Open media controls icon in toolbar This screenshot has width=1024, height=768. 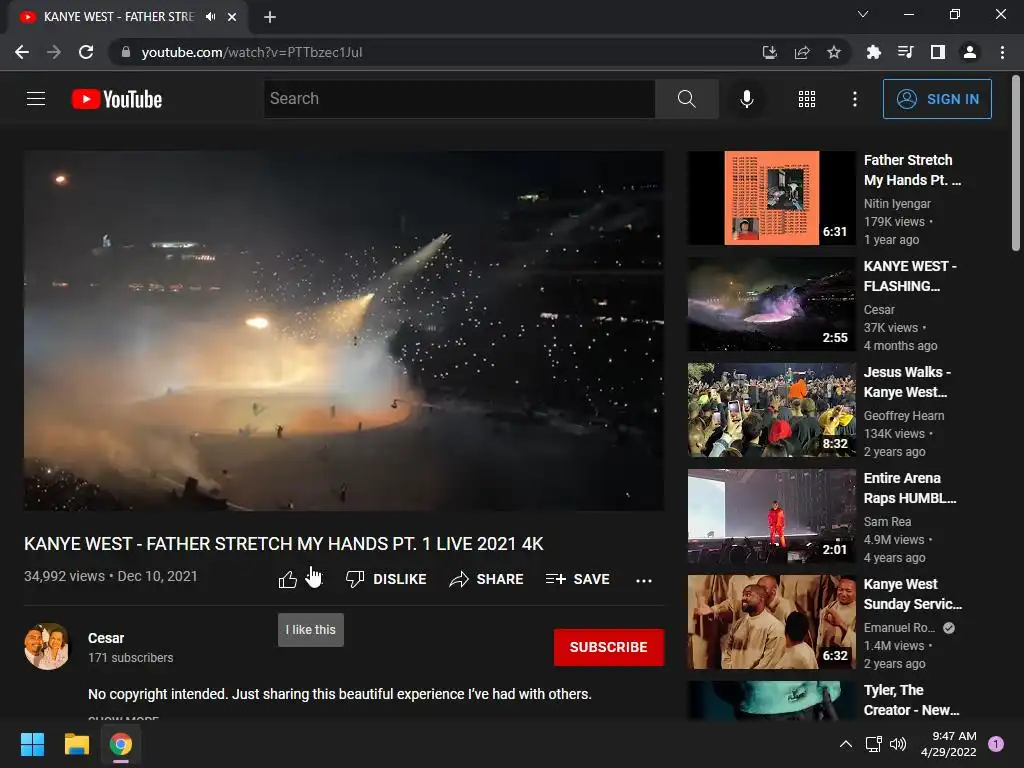pyautogui.click(x=905, y=52)
